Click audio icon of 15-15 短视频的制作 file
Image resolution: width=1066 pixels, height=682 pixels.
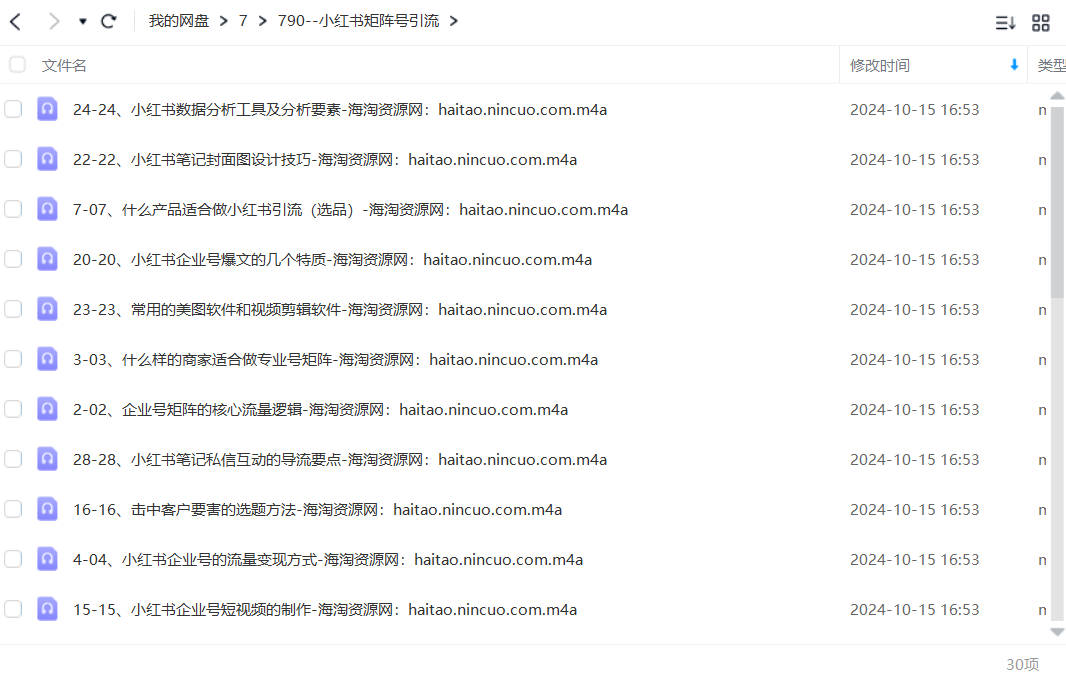coord(47,609)
